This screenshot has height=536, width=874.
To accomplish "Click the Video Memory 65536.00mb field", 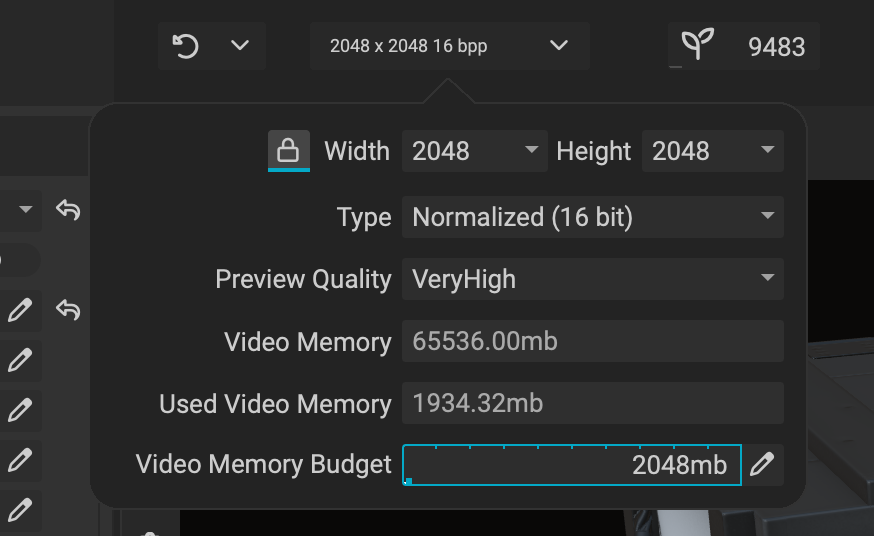I will pos(593,341).
